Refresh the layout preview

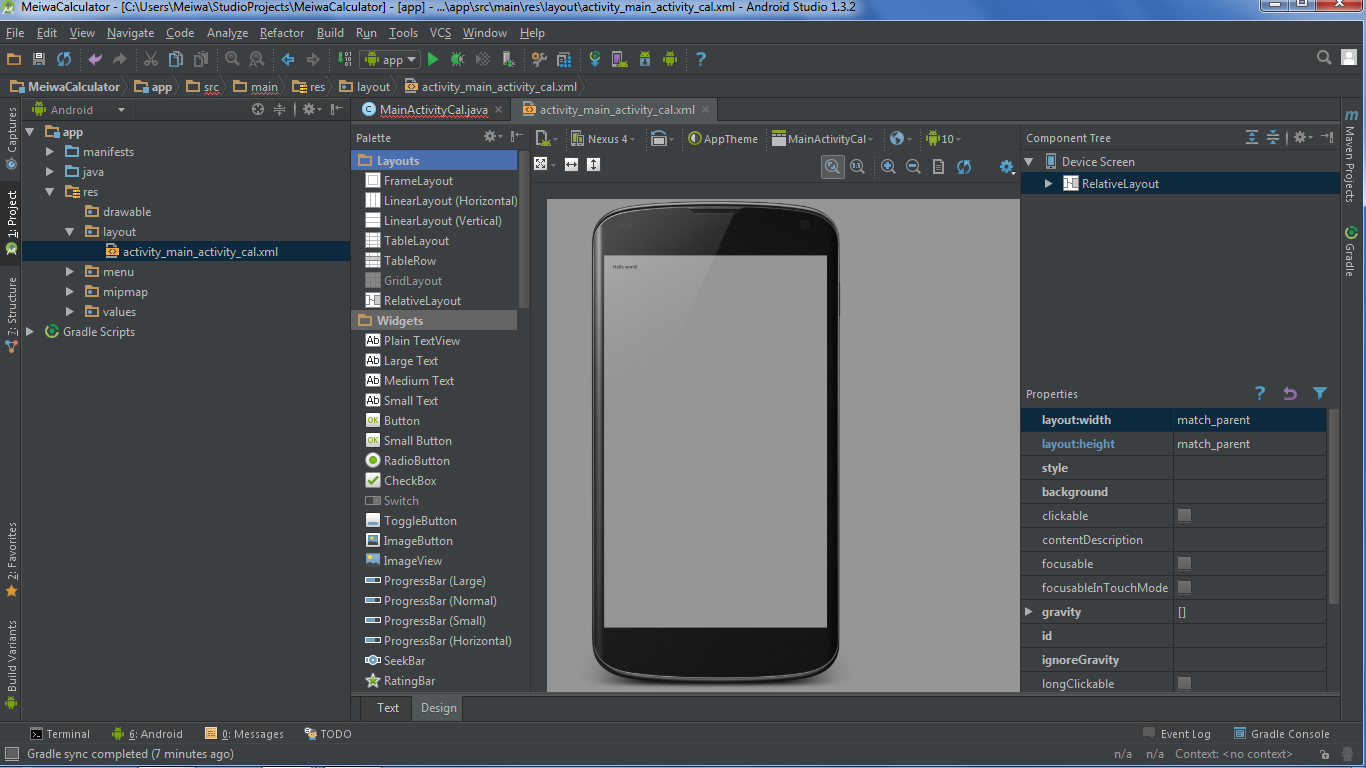pyautogui.click(x=964, y=167)
